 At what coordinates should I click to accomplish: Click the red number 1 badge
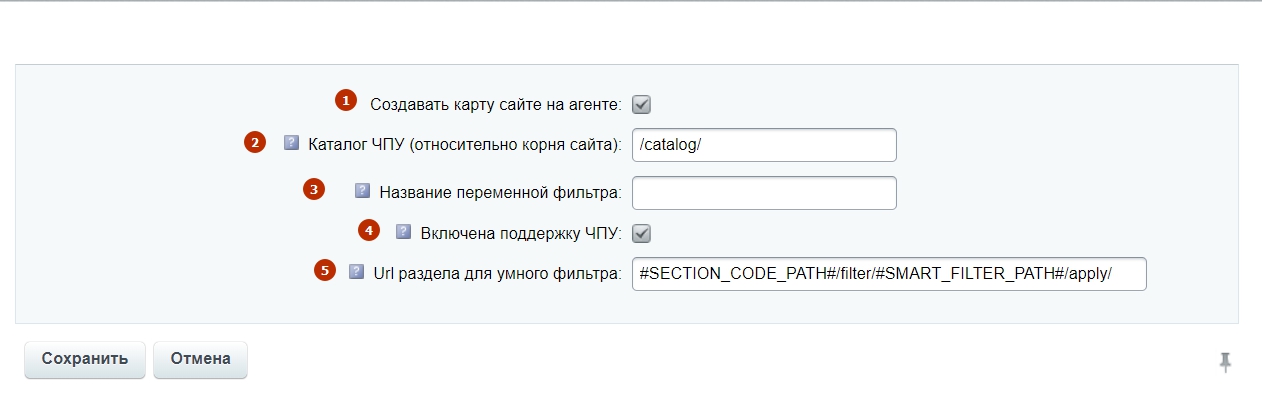point(345,100)
